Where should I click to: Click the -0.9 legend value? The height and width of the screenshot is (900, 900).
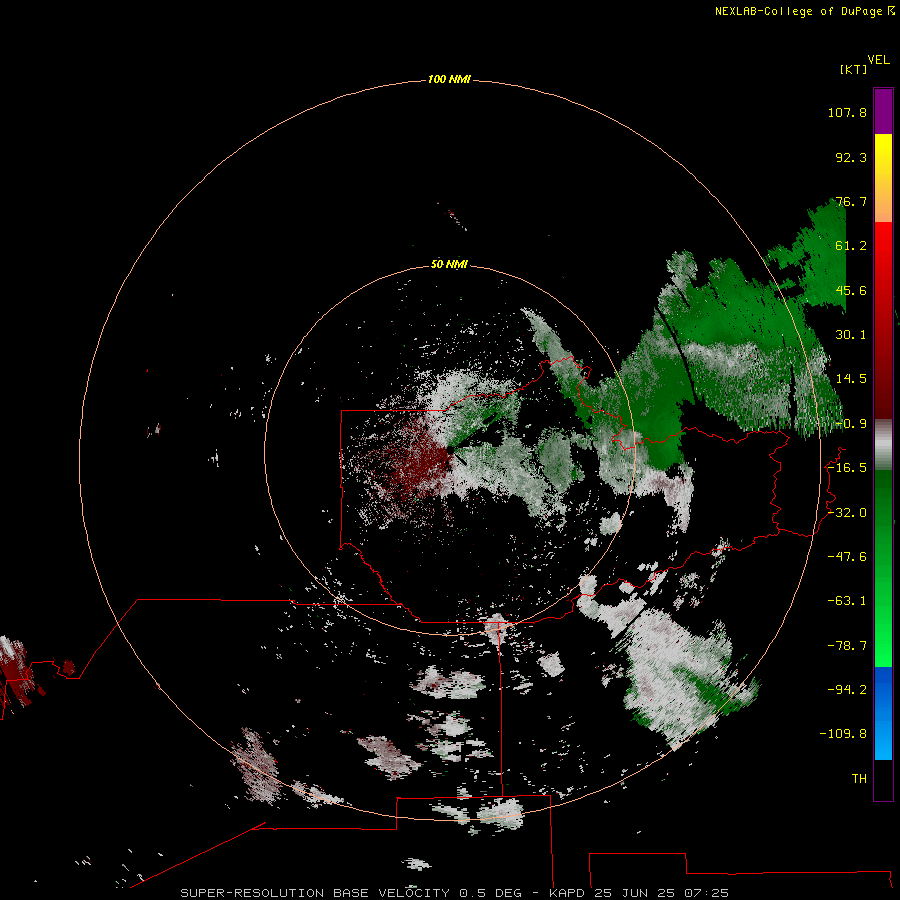(851, 424)
